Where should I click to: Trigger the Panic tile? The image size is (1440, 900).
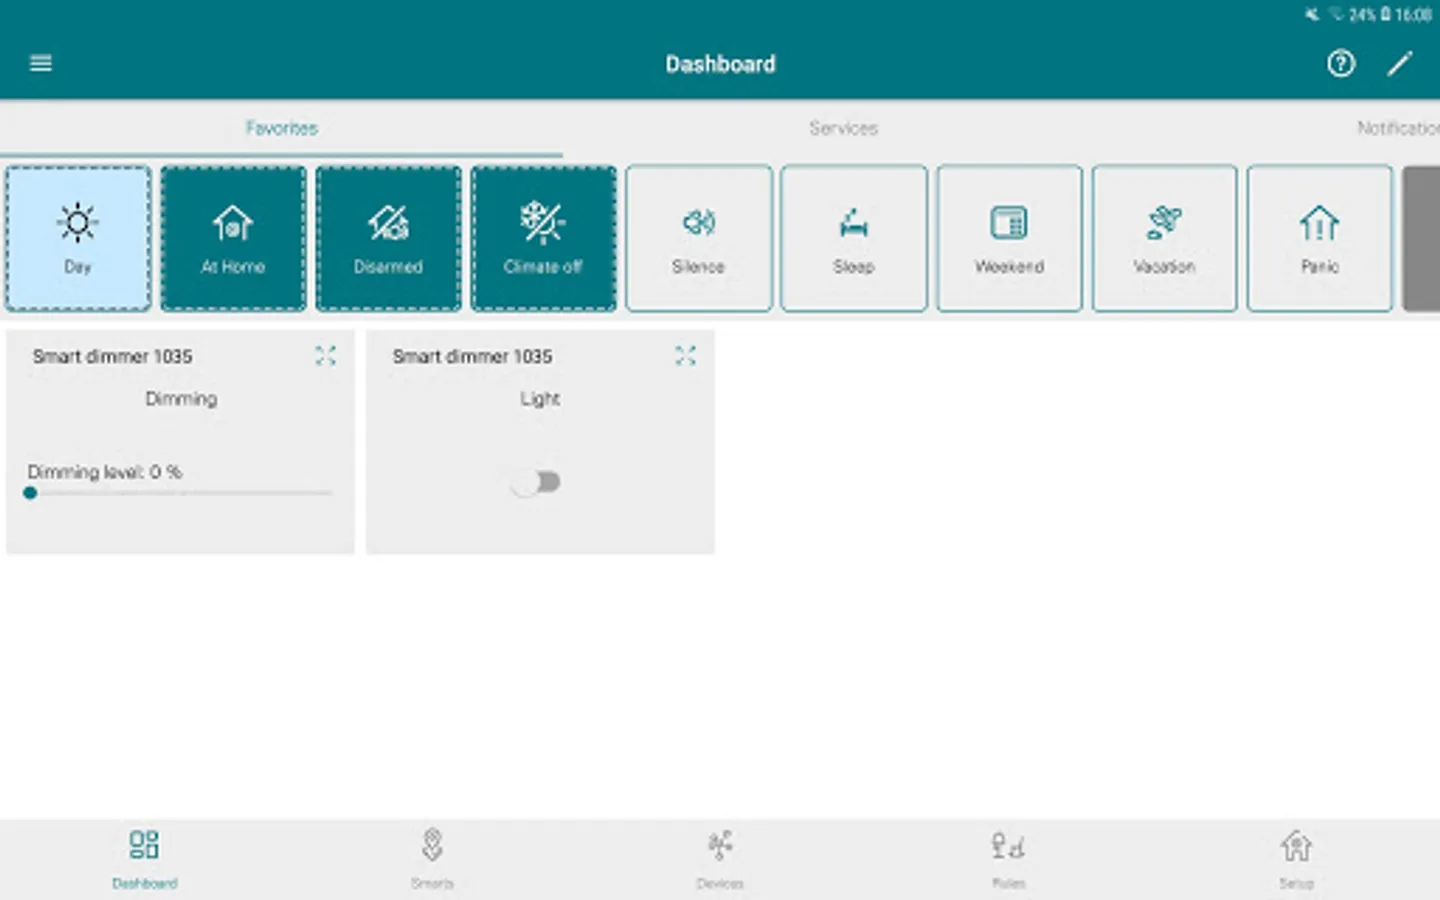pos(1320,238)
